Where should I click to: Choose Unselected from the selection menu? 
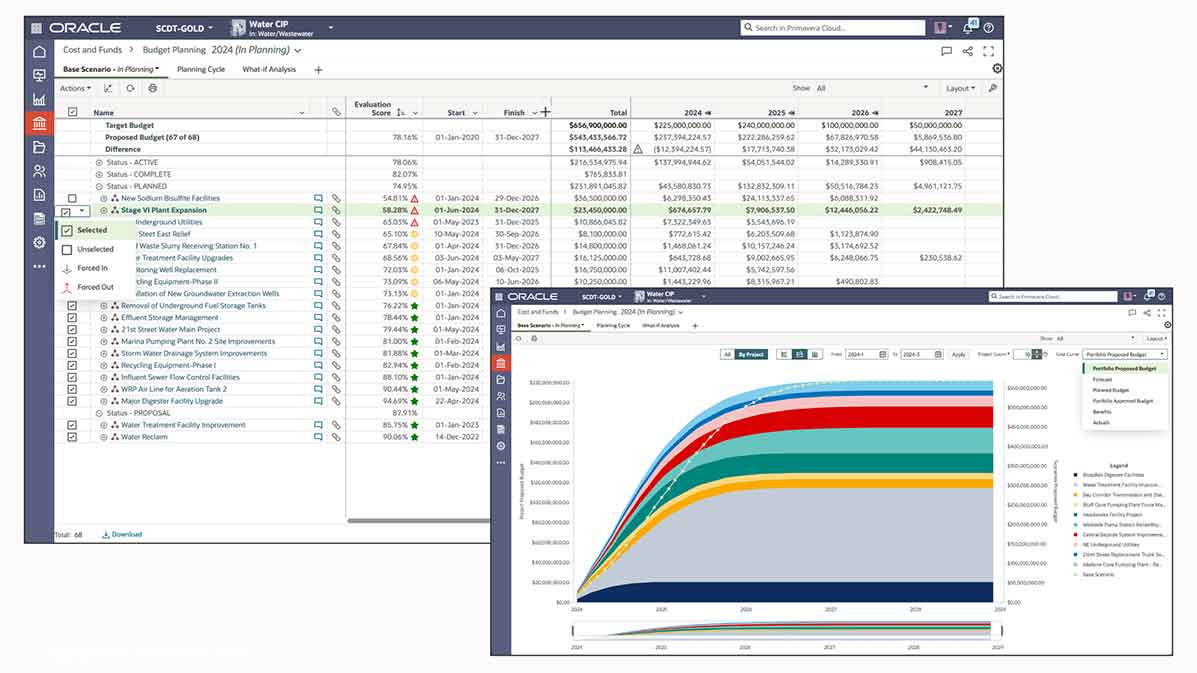click(x=95, y=249)
